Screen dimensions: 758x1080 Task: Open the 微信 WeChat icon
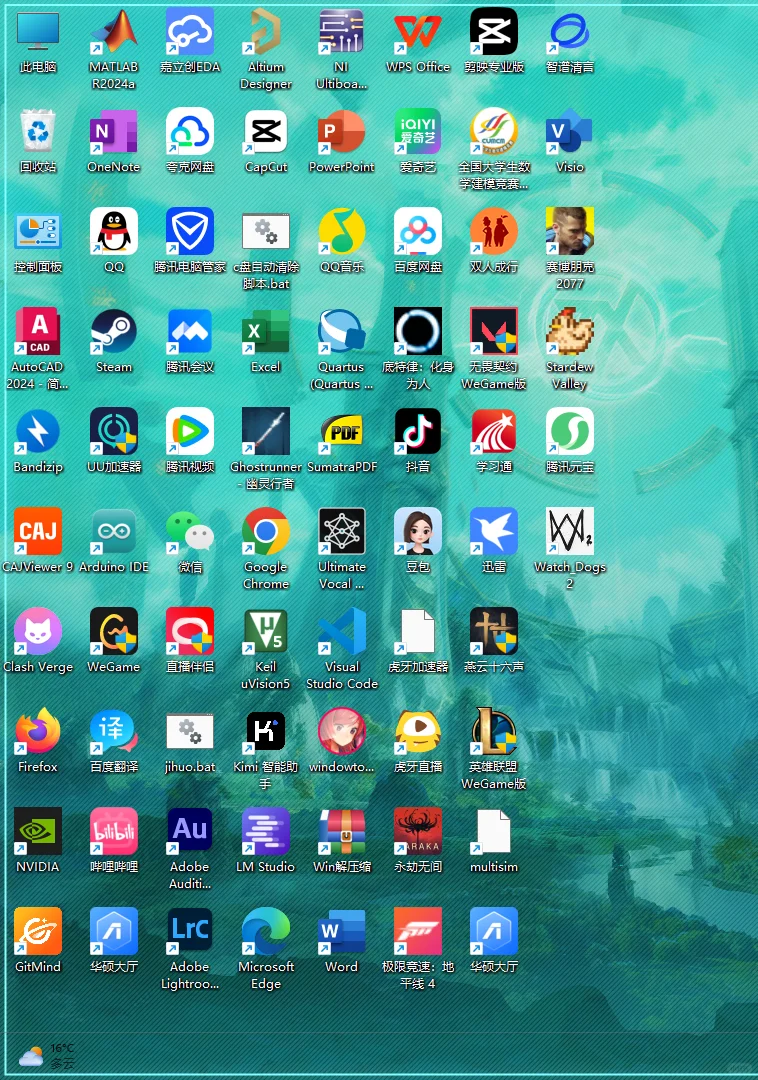coord(190,531)
